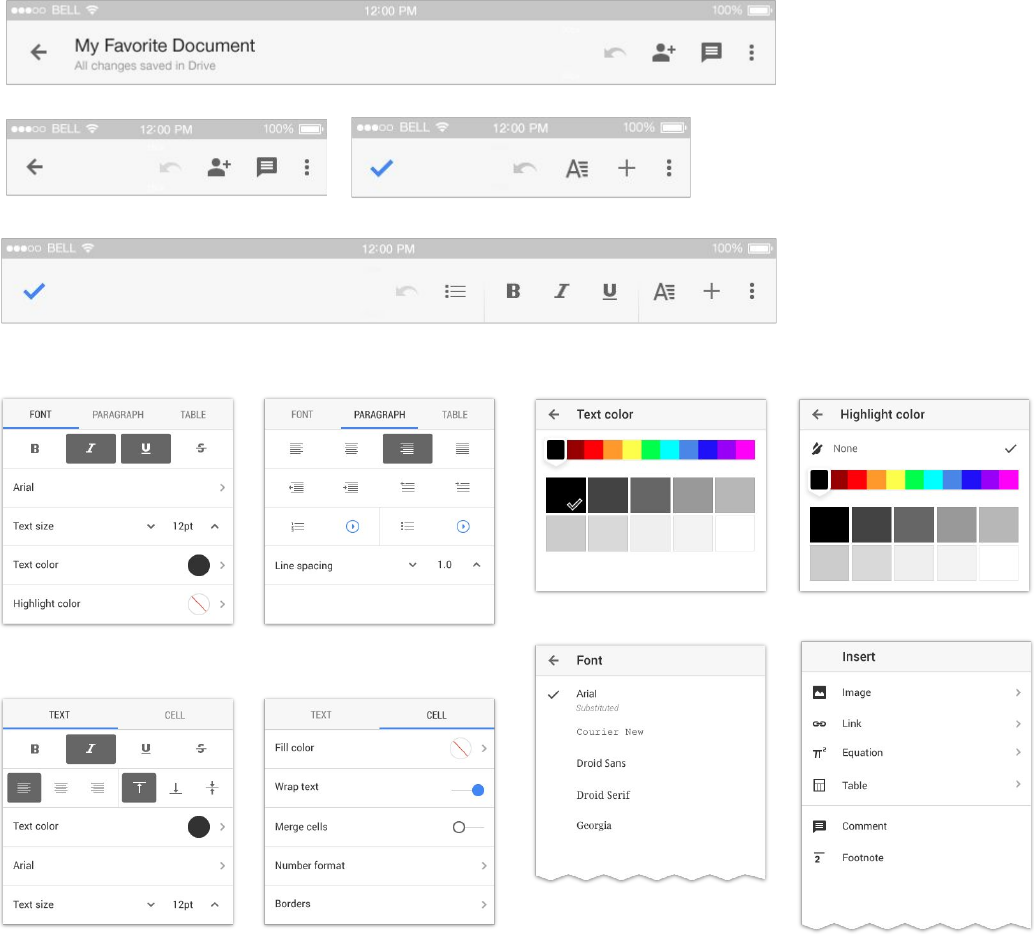1034x934 pixels.
Task: Click the back arrow next to My Favorite Document
Action: (39, 52)
